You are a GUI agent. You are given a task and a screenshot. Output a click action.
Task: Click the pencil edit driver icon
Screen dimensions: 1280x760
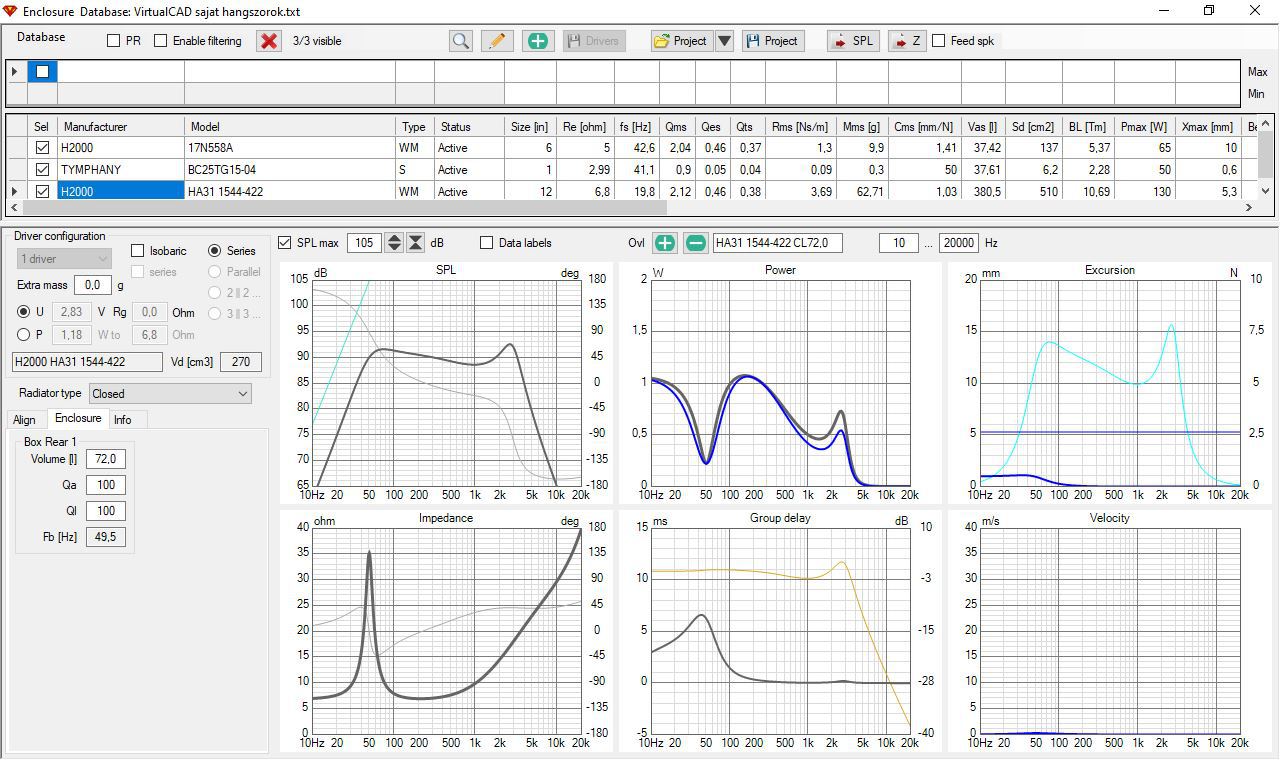(x=497, y=41)
